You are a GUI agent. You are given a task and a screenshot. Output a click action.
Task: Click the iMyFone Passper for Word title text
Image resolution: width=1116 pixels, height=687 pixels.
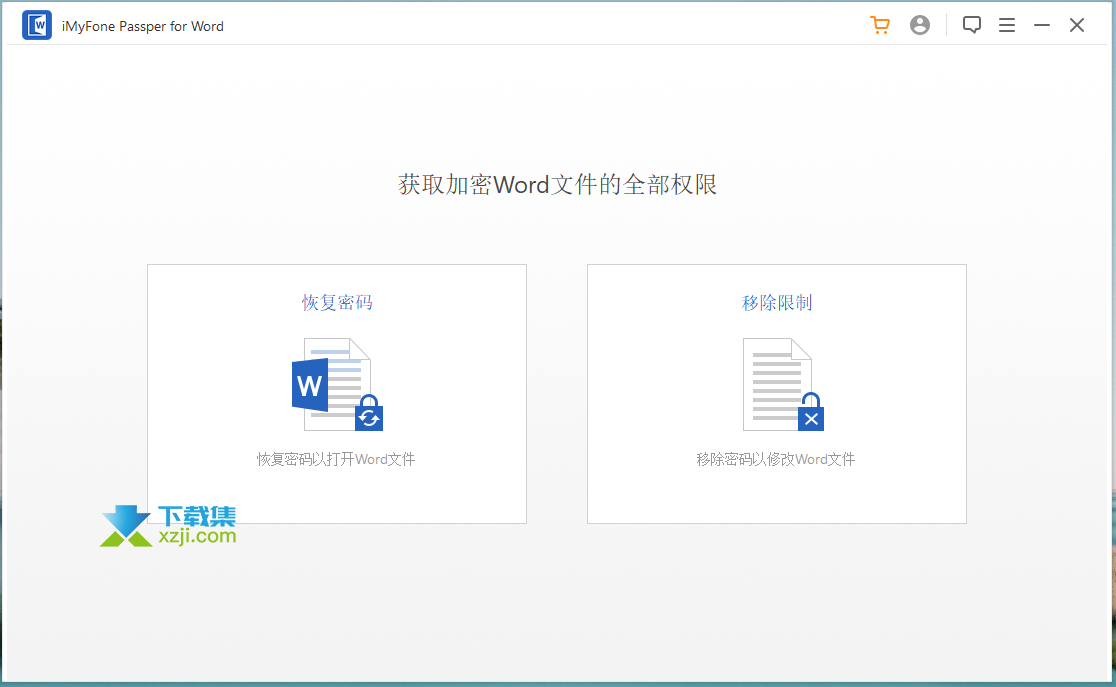pyautogui.click(x=142, y=26)
